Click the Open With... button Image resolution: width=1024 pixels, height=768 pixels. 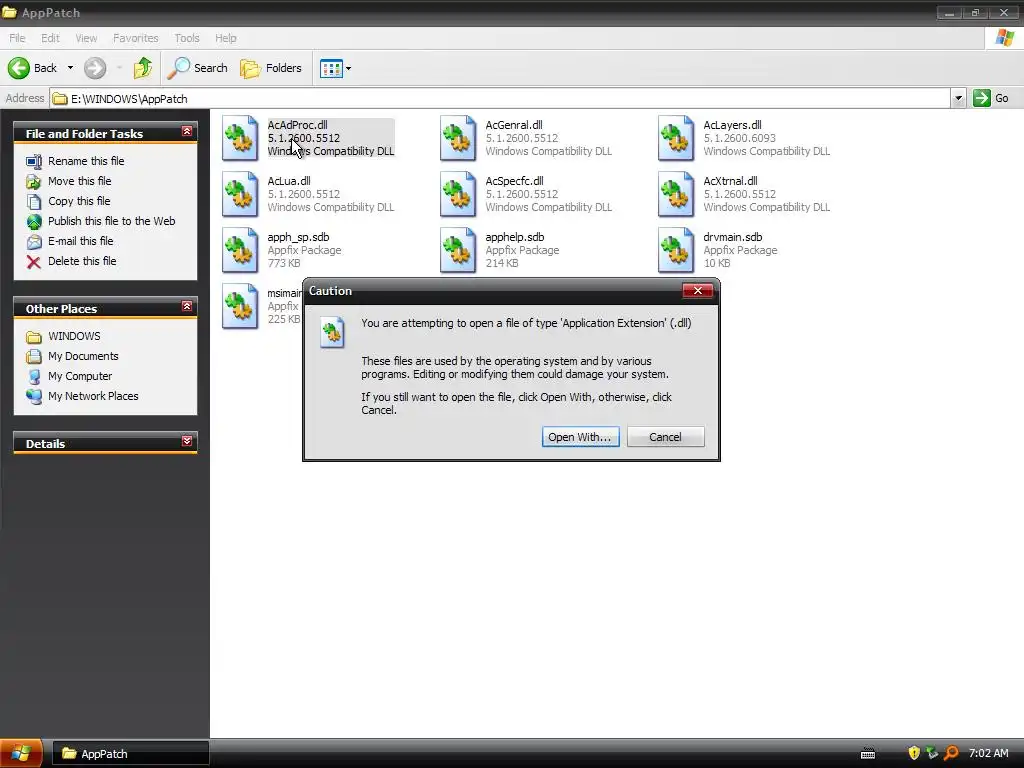580,437
